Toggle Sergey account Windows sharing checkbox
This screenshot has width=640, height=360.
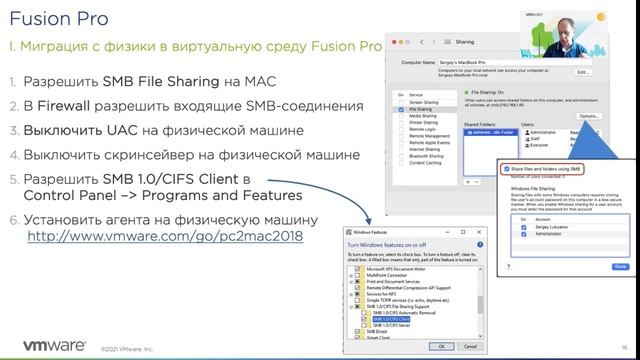524,227
